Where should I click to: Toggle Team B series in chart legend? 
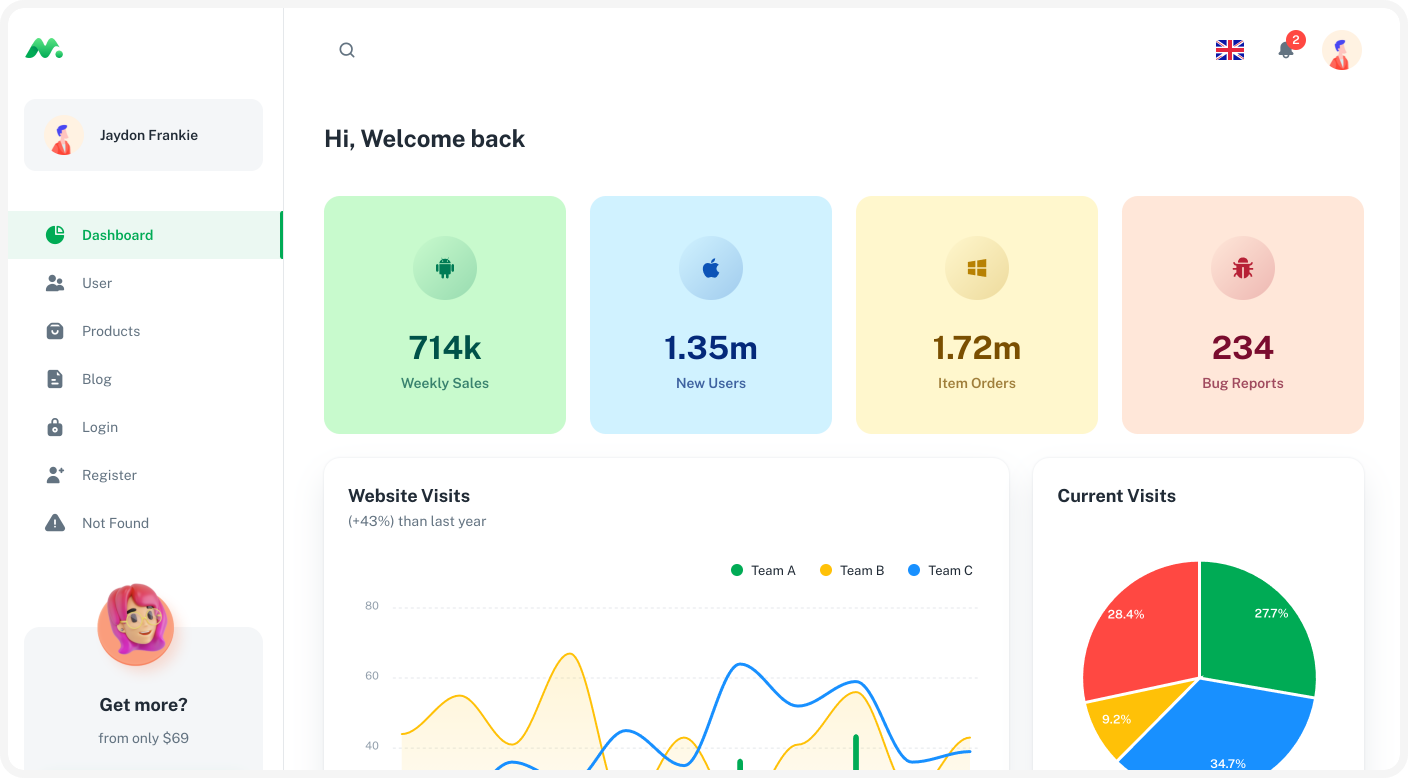click(852, 570)
